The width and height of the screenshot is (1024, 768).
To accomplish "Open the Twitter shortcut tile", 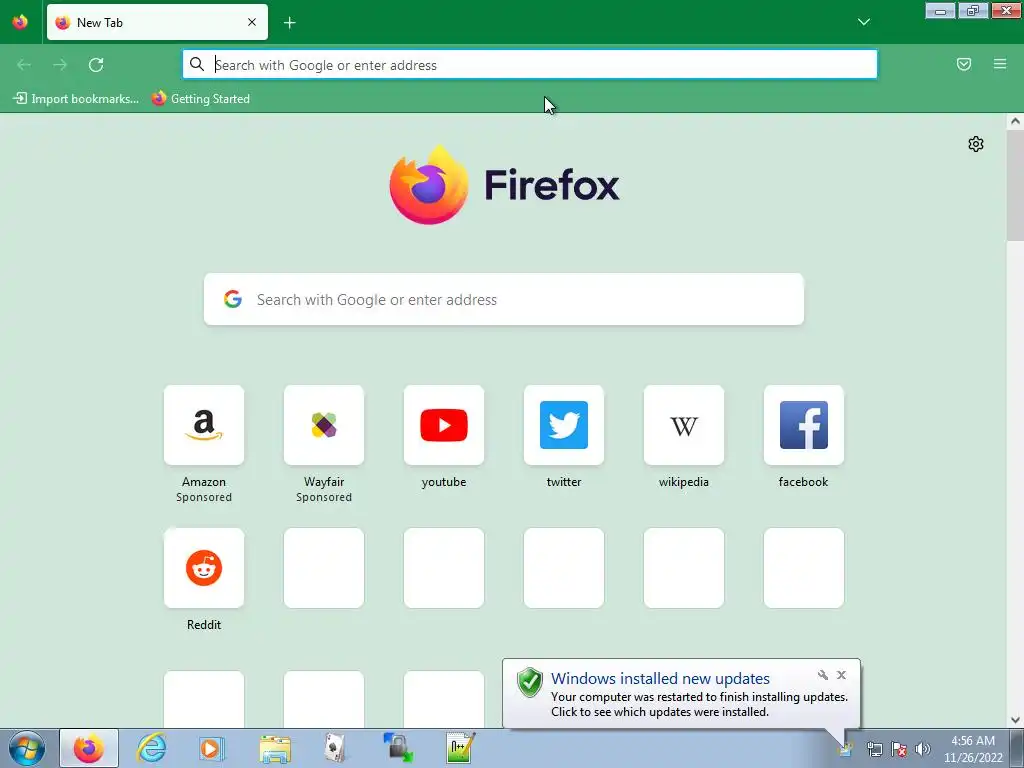I will [x=564, y=425].
